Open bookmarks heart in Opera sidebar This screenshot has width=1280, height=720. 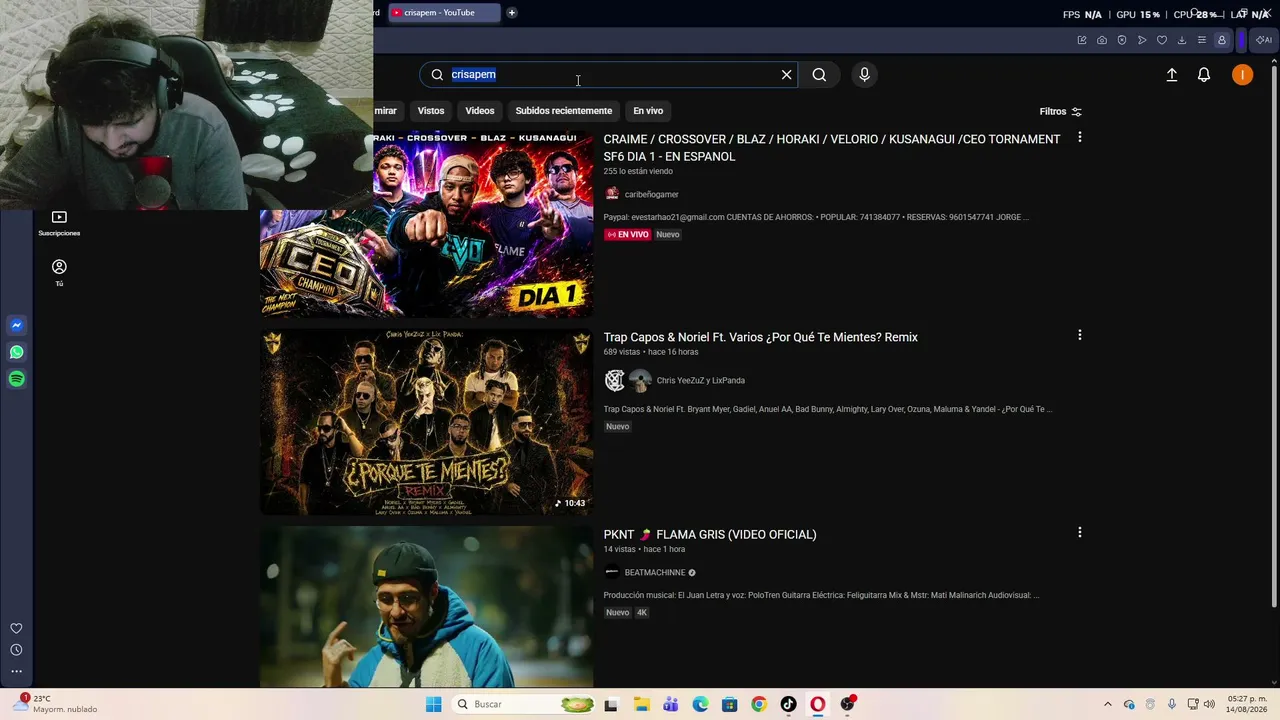click(x=16, y=628)
